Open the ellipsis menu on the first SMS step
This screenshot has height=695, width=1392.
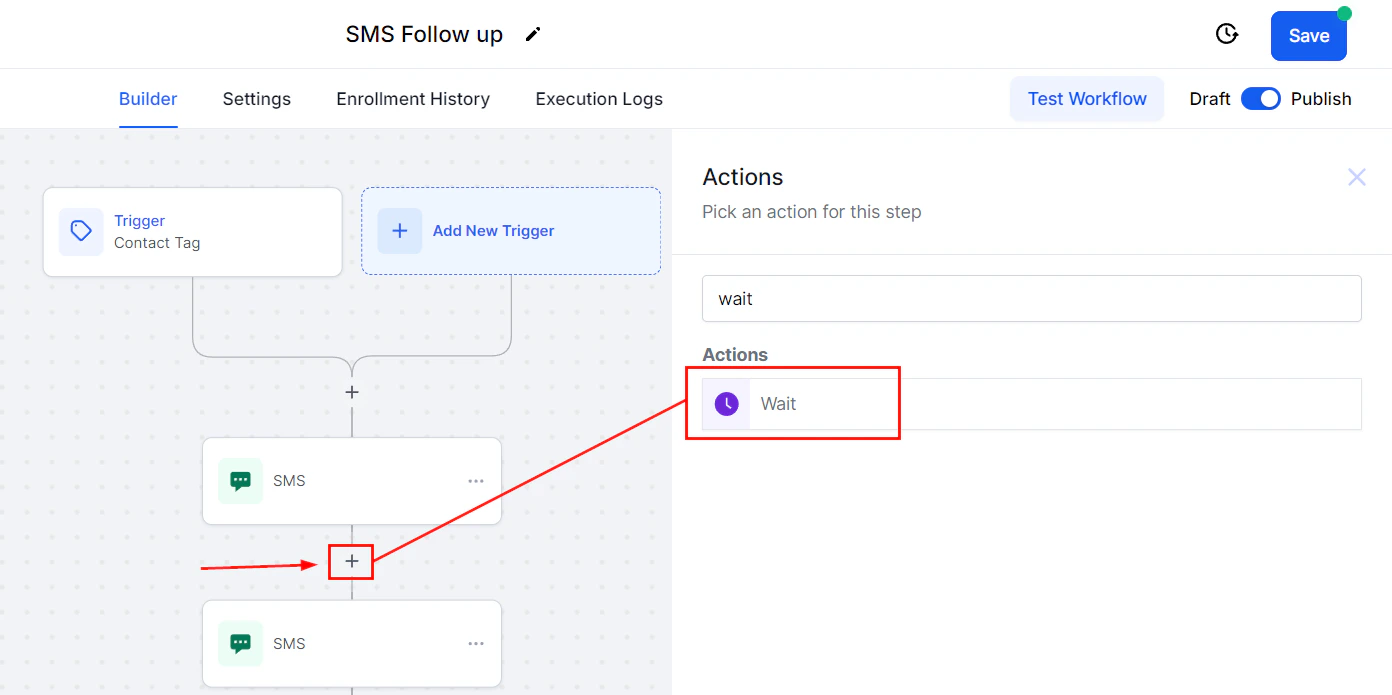click(475, 480)
